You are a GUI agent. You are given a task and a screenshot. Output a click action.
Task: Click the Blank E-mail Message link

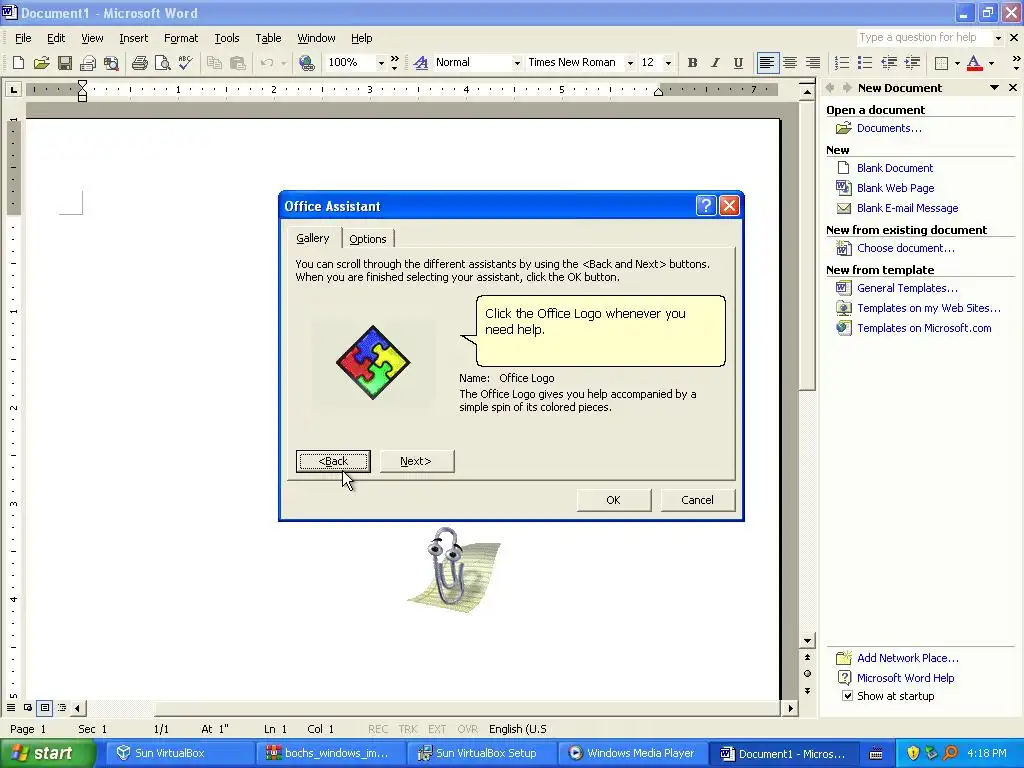pyautogui.click(x=907, y=208)
